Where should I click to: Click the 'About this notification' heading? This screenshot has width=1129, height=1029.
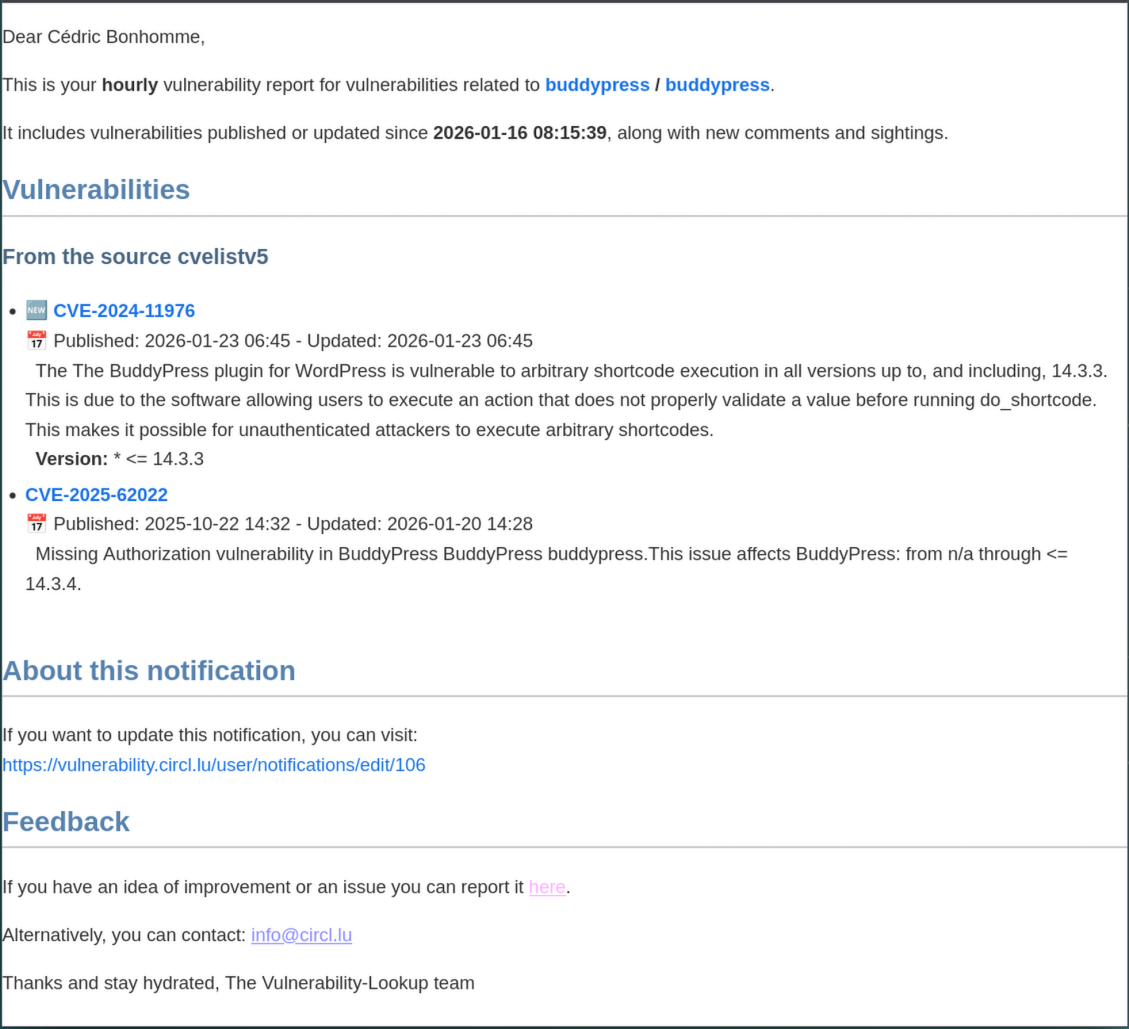pos(149,670)
